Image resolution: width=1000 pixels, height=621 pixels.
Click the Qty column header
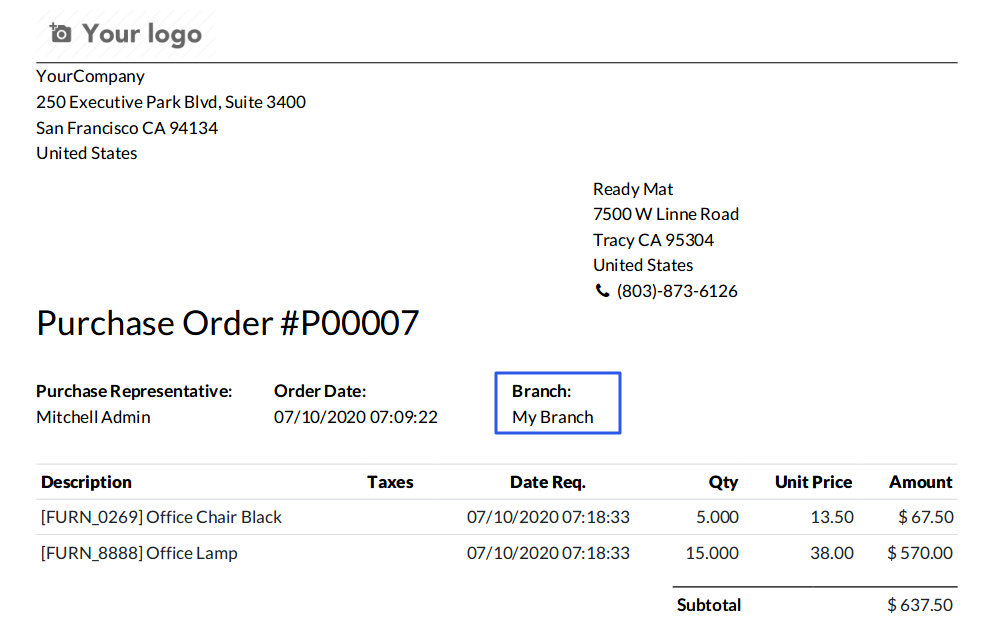click(723, 482)
